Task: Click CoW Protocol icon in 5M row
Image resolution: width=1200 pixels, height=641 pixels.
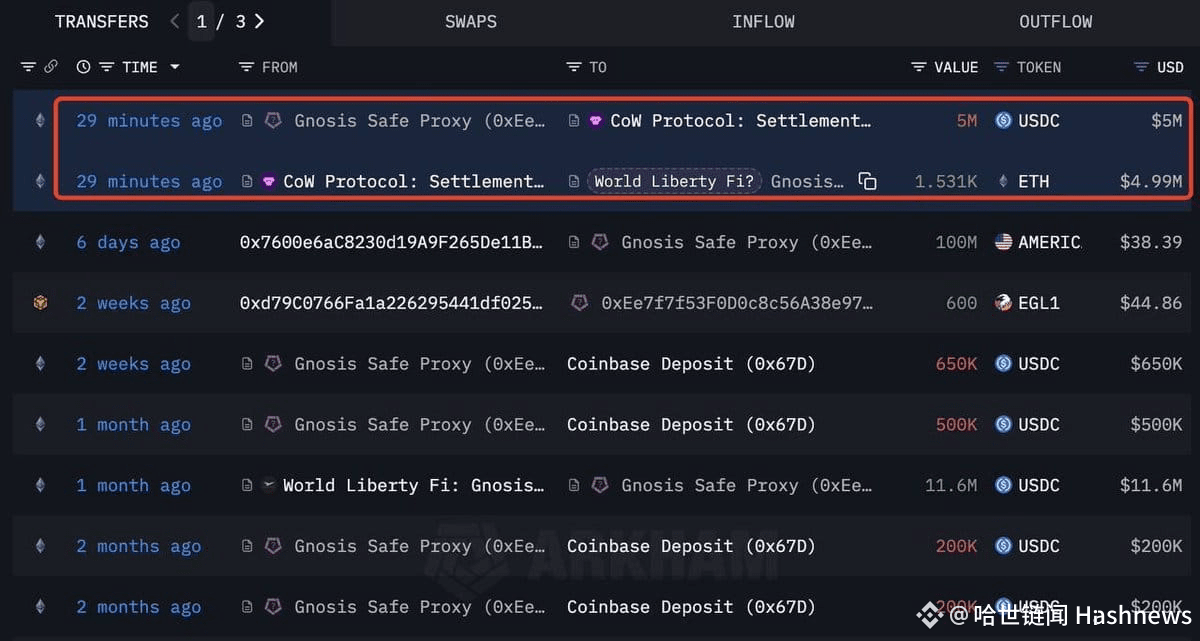Action: point(596,121)
